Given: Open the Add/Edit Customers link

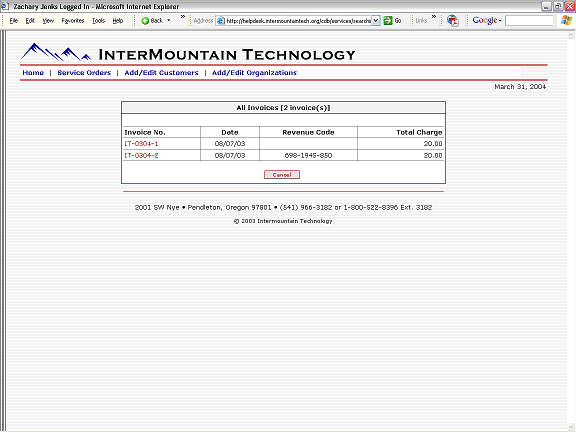Looking at the screenshot, I should pyautogui.click(x=161, y=73).
